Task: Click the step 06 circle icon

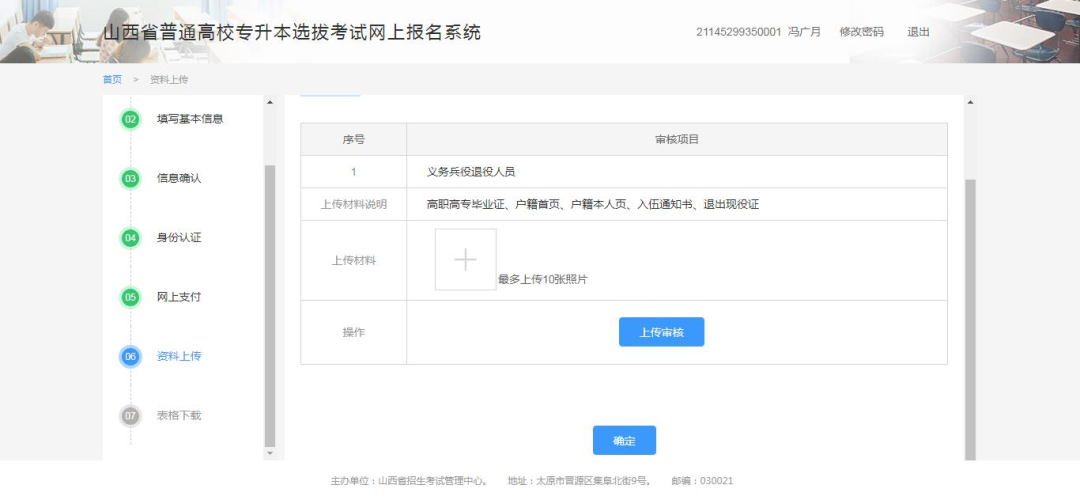Action: click(130, 357)
